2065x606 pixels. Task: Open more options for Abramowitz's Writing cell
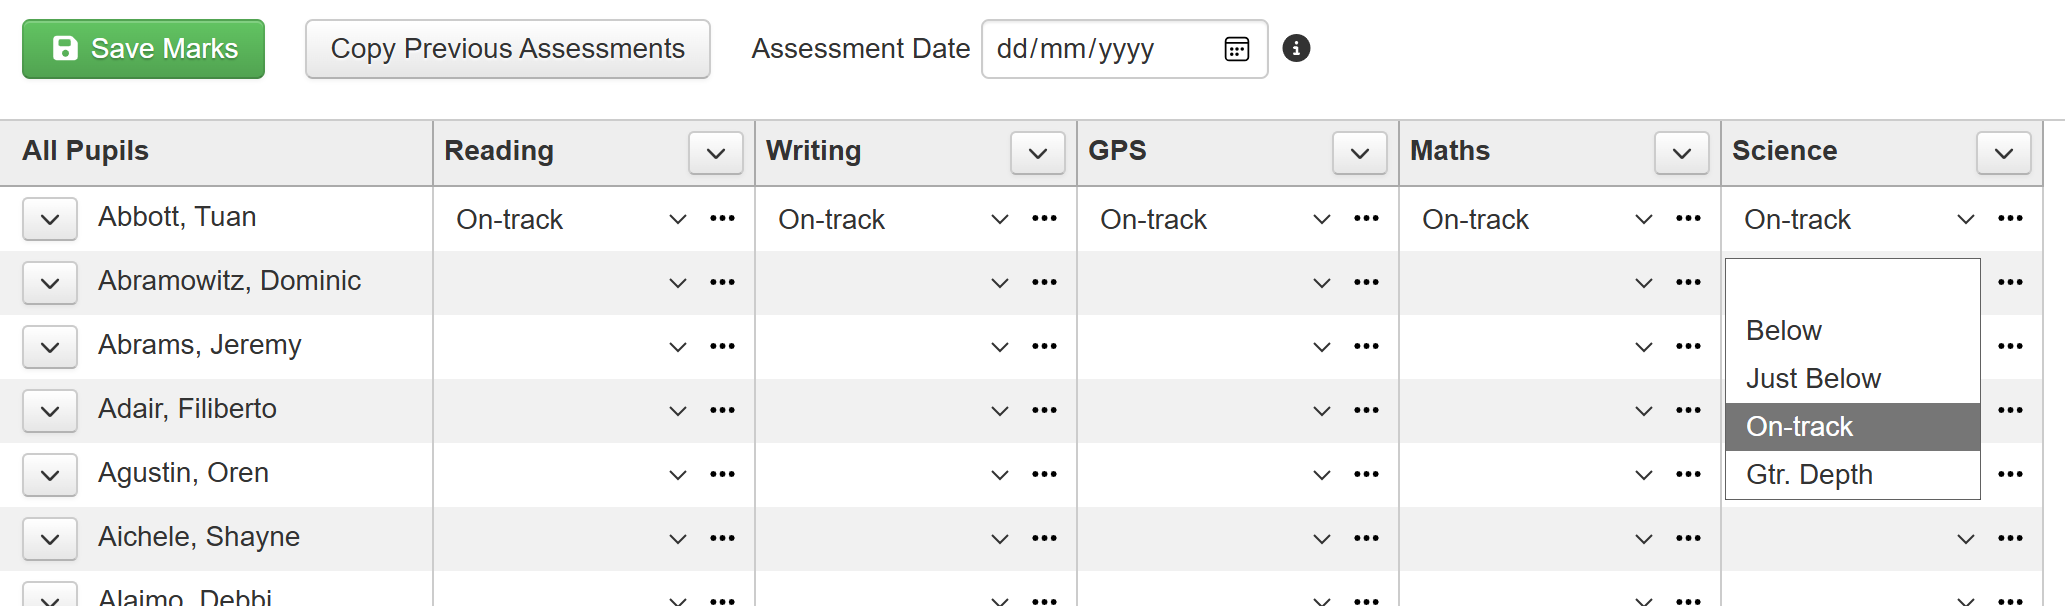tap(1044, 283)
